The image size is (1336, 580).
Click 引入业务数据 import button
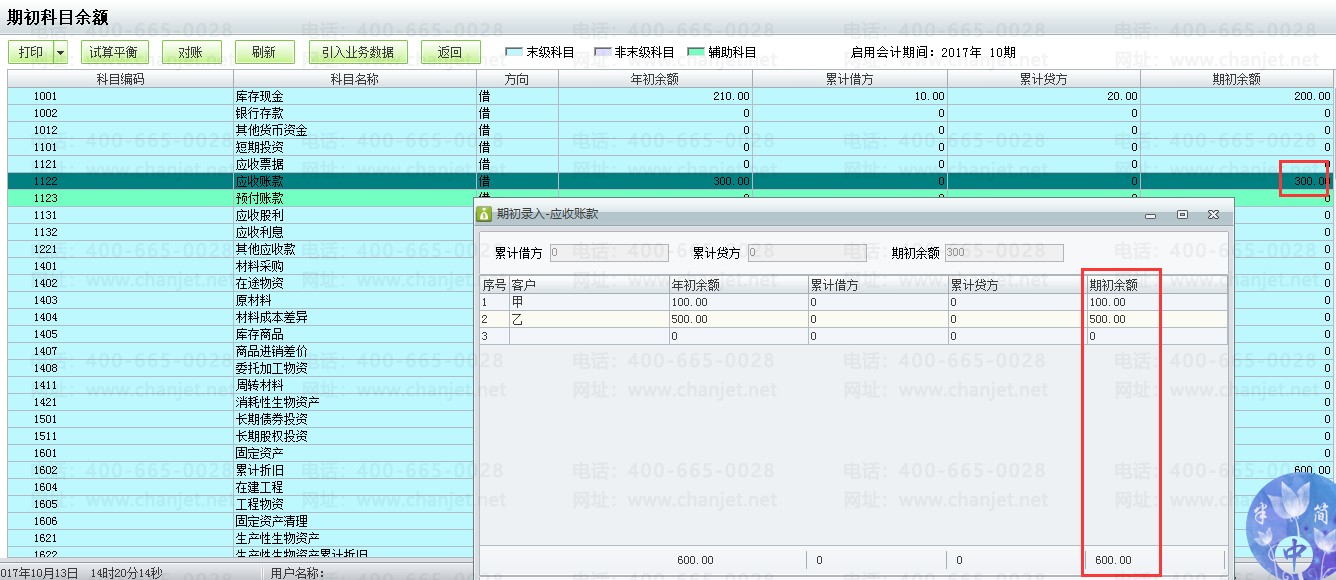click(358, 52)
